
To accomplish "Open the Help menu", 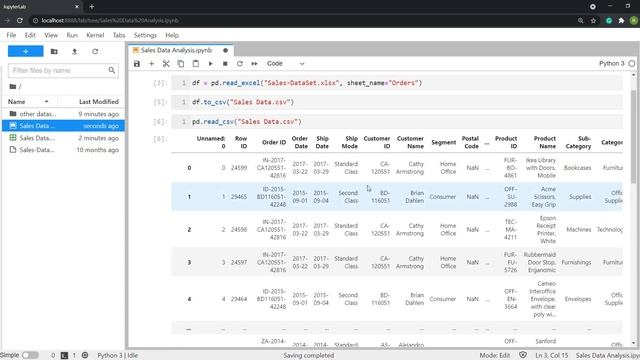I will (172, 35).
